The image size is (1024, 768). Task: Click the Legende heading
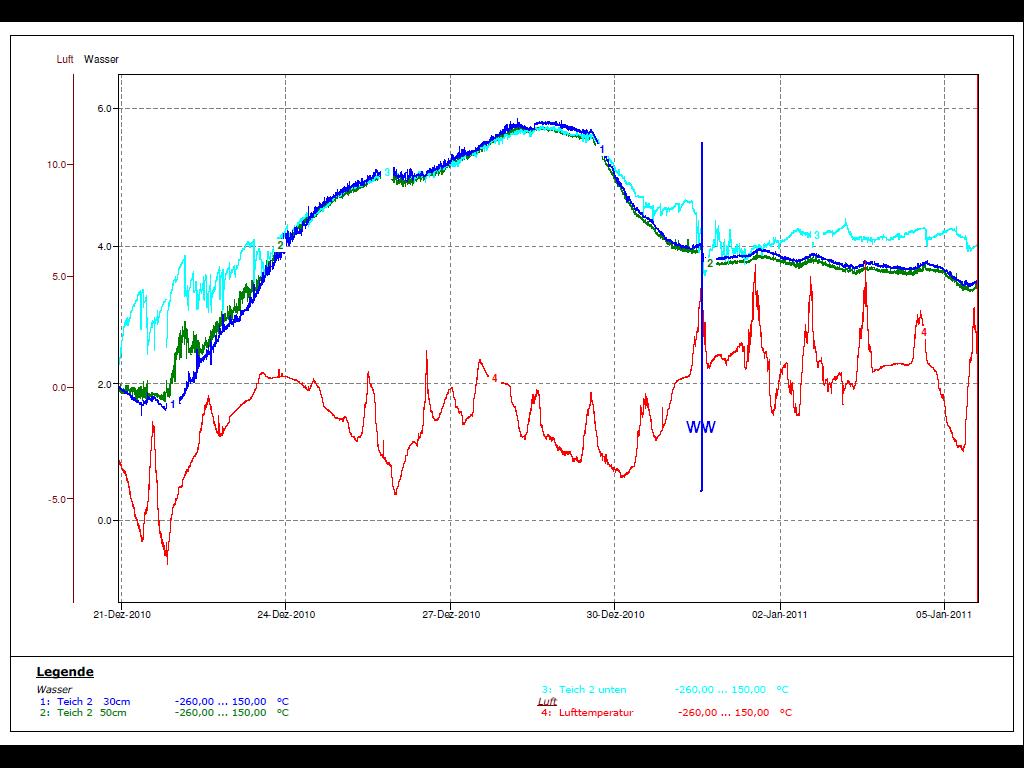(x=65, y=672)
